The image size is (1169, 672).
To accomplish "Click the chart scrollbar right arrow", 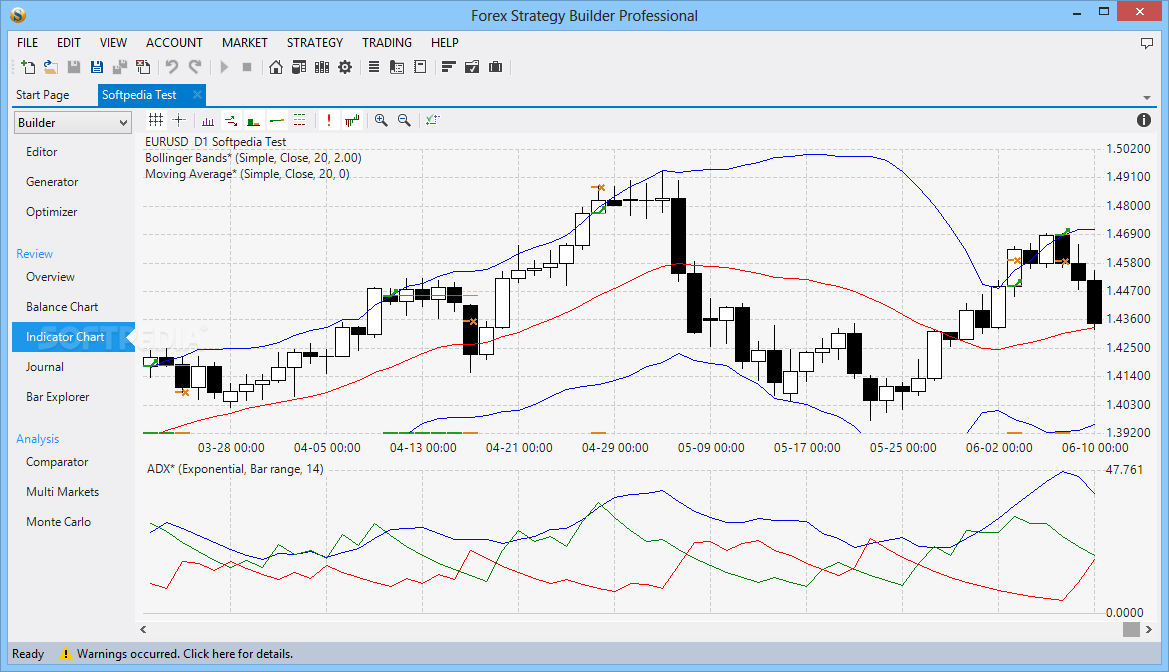I will pos(1149,629).
